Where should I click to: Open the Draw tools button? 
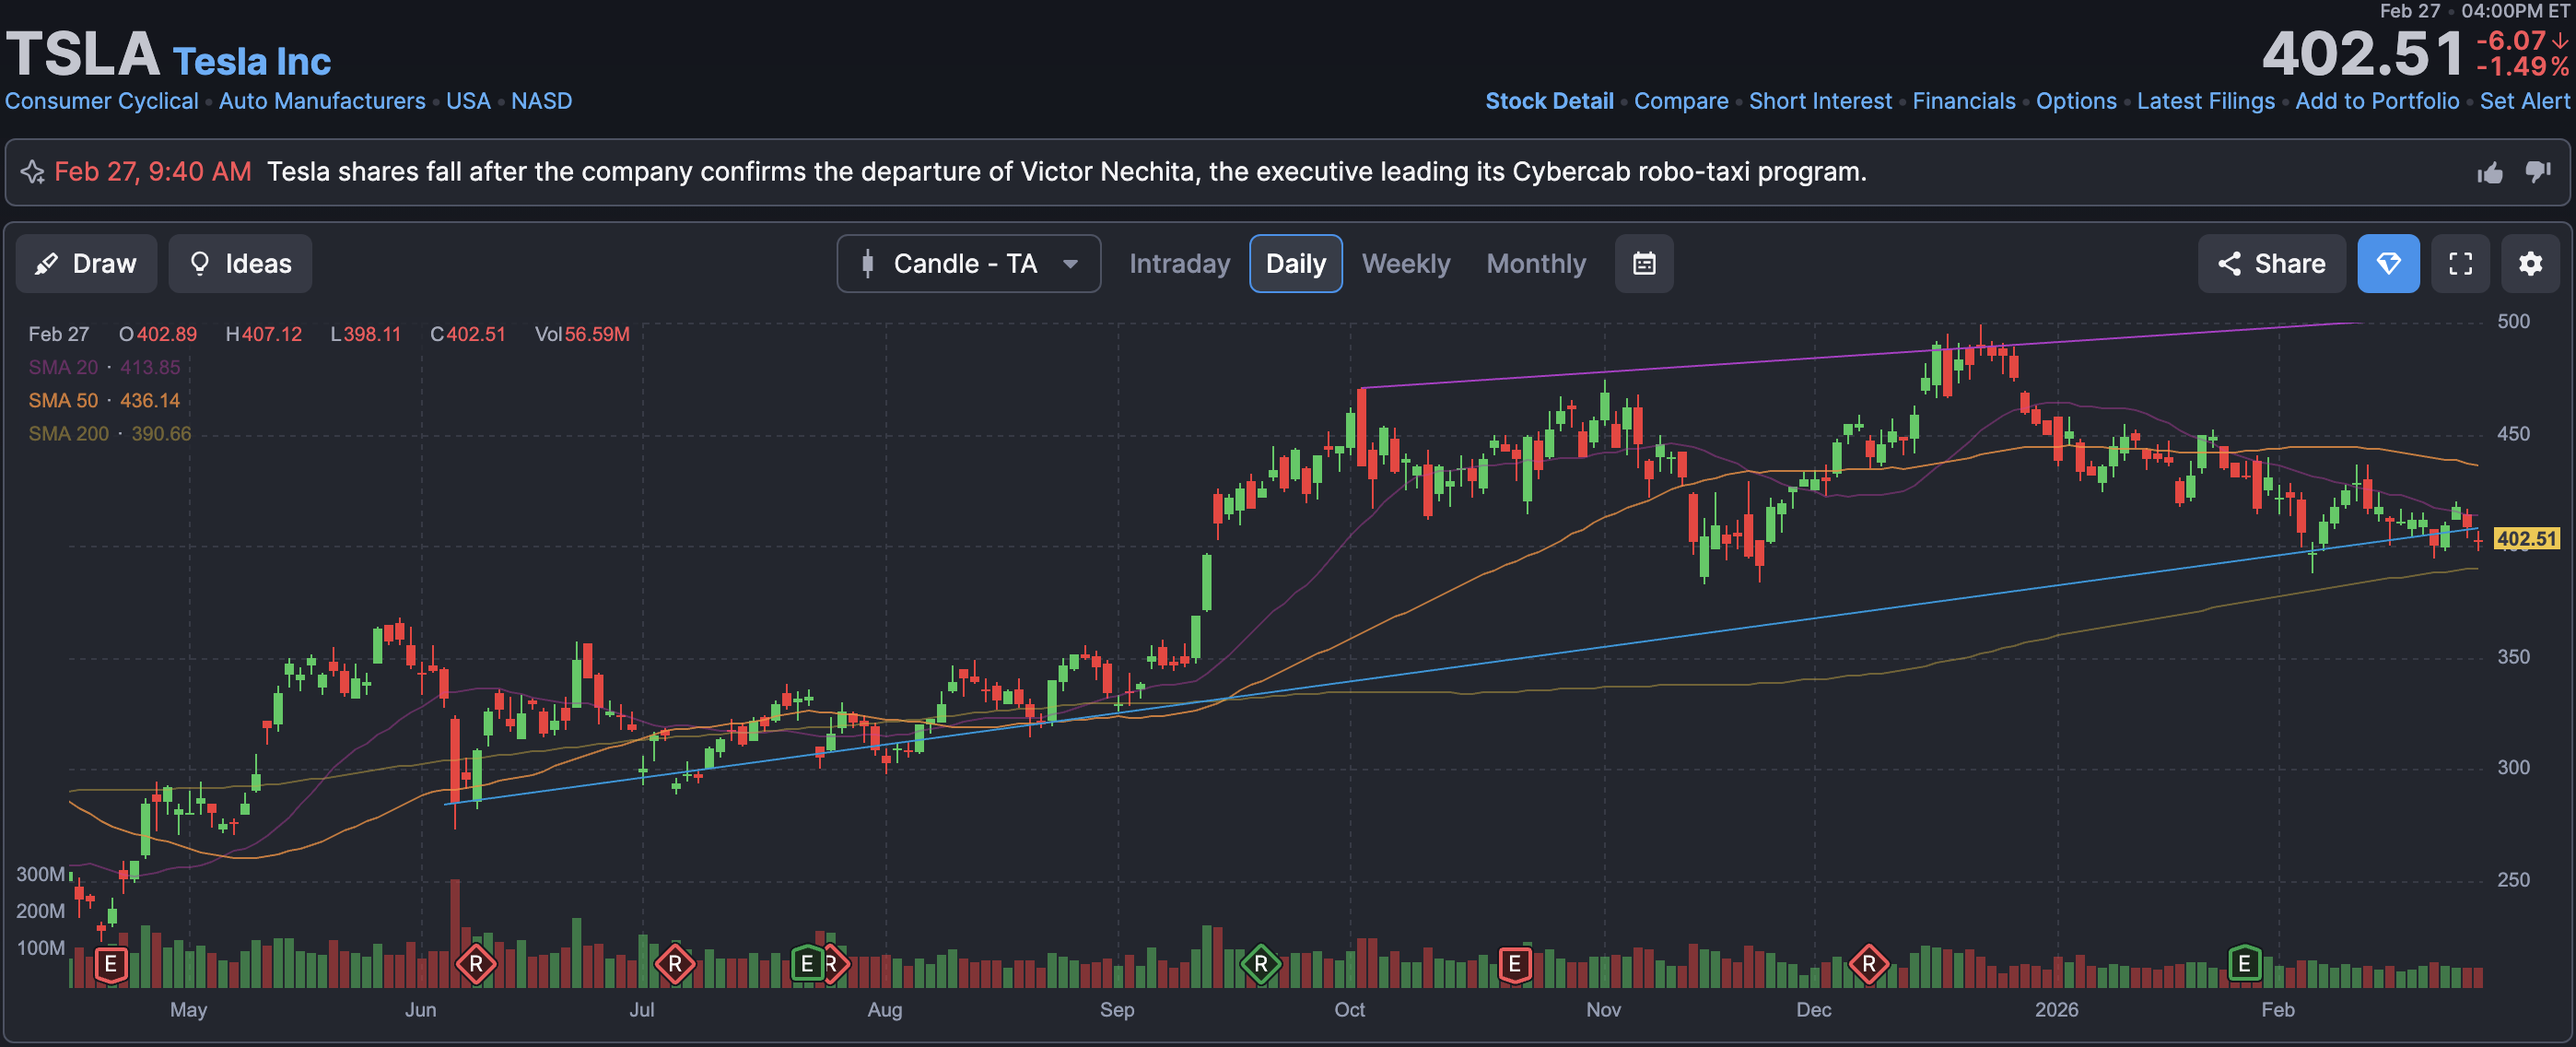tap(86, 264)
